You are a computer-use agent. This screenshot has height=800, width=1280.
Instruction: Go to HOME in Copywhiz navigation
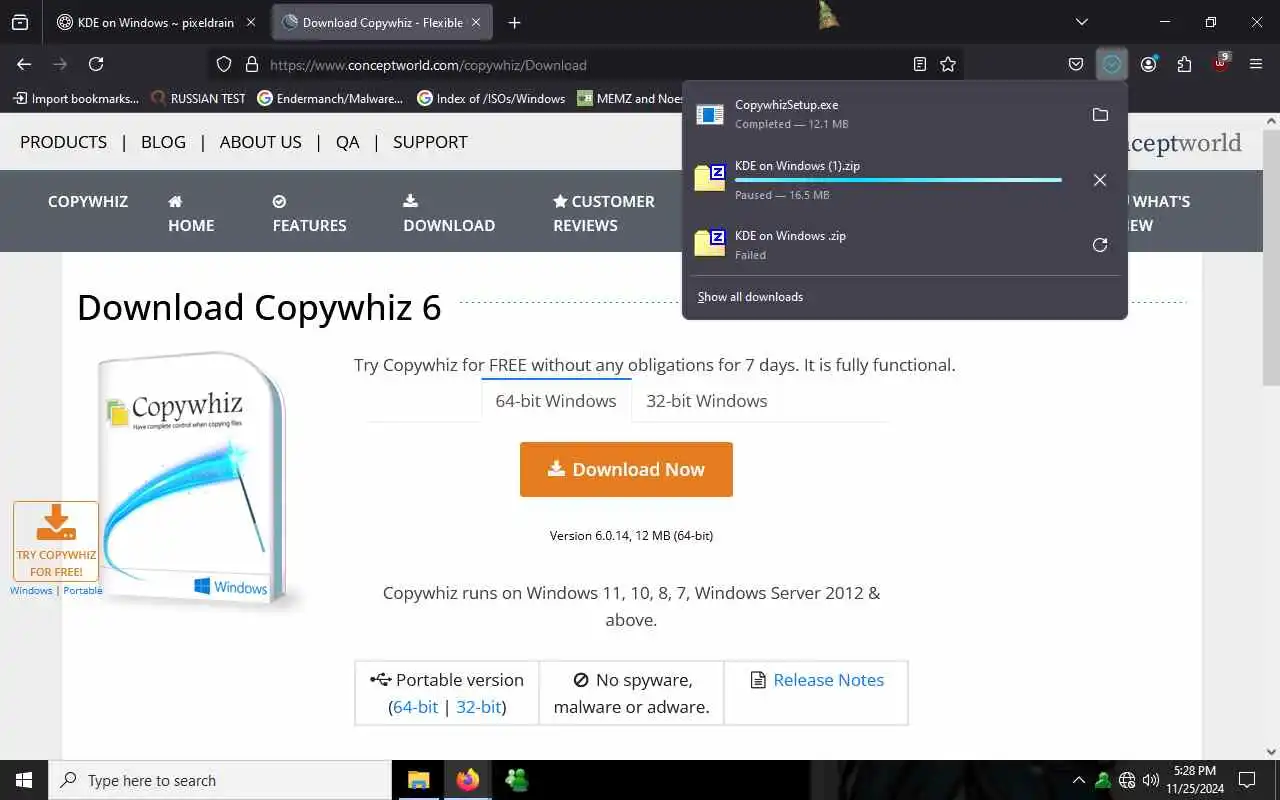(191, 213)
